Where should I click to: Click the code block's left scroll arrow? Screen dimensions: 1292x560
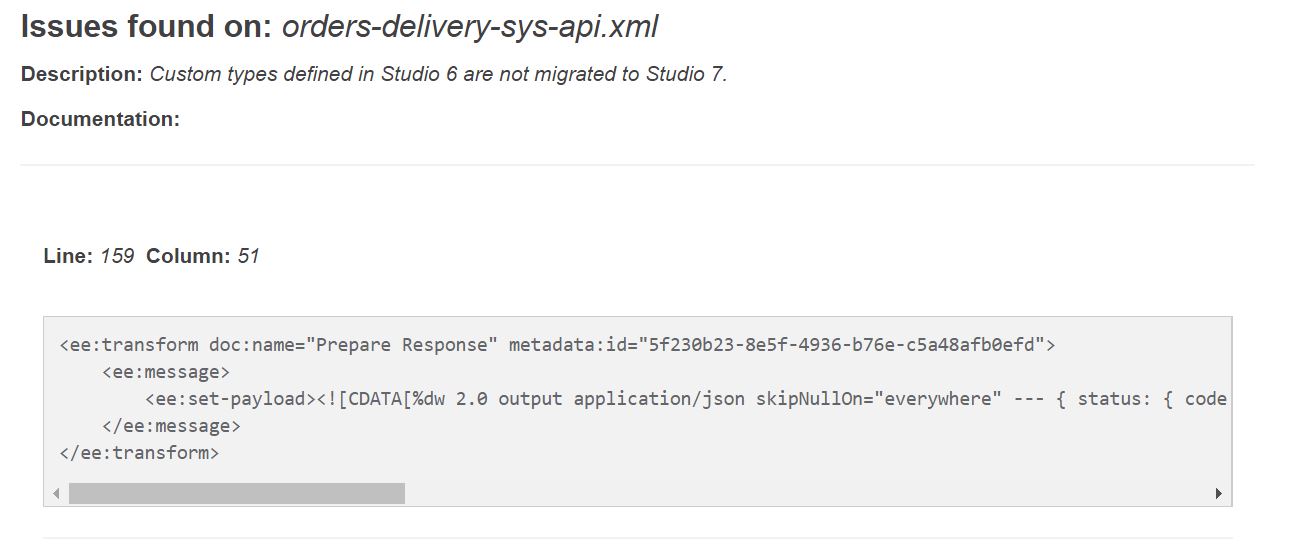[x=56, y=493]
